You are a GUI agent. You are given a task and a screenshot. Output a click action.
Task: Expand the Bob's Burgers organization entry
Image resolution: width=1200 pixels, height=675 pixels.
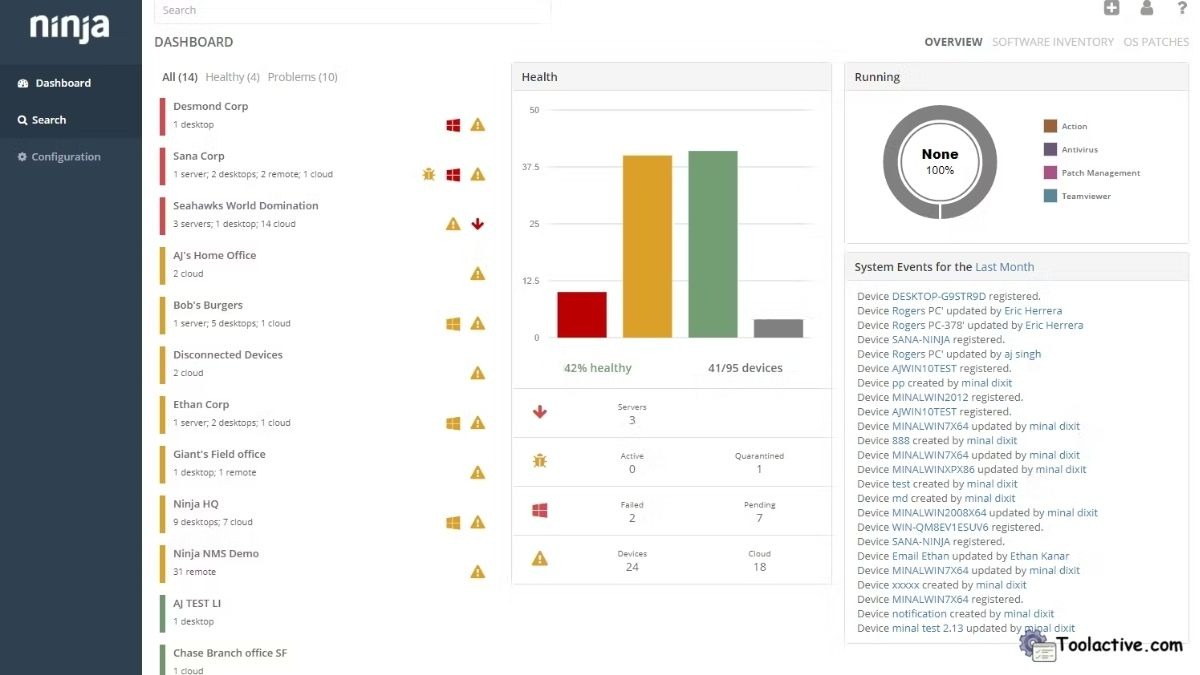[207, 305]
